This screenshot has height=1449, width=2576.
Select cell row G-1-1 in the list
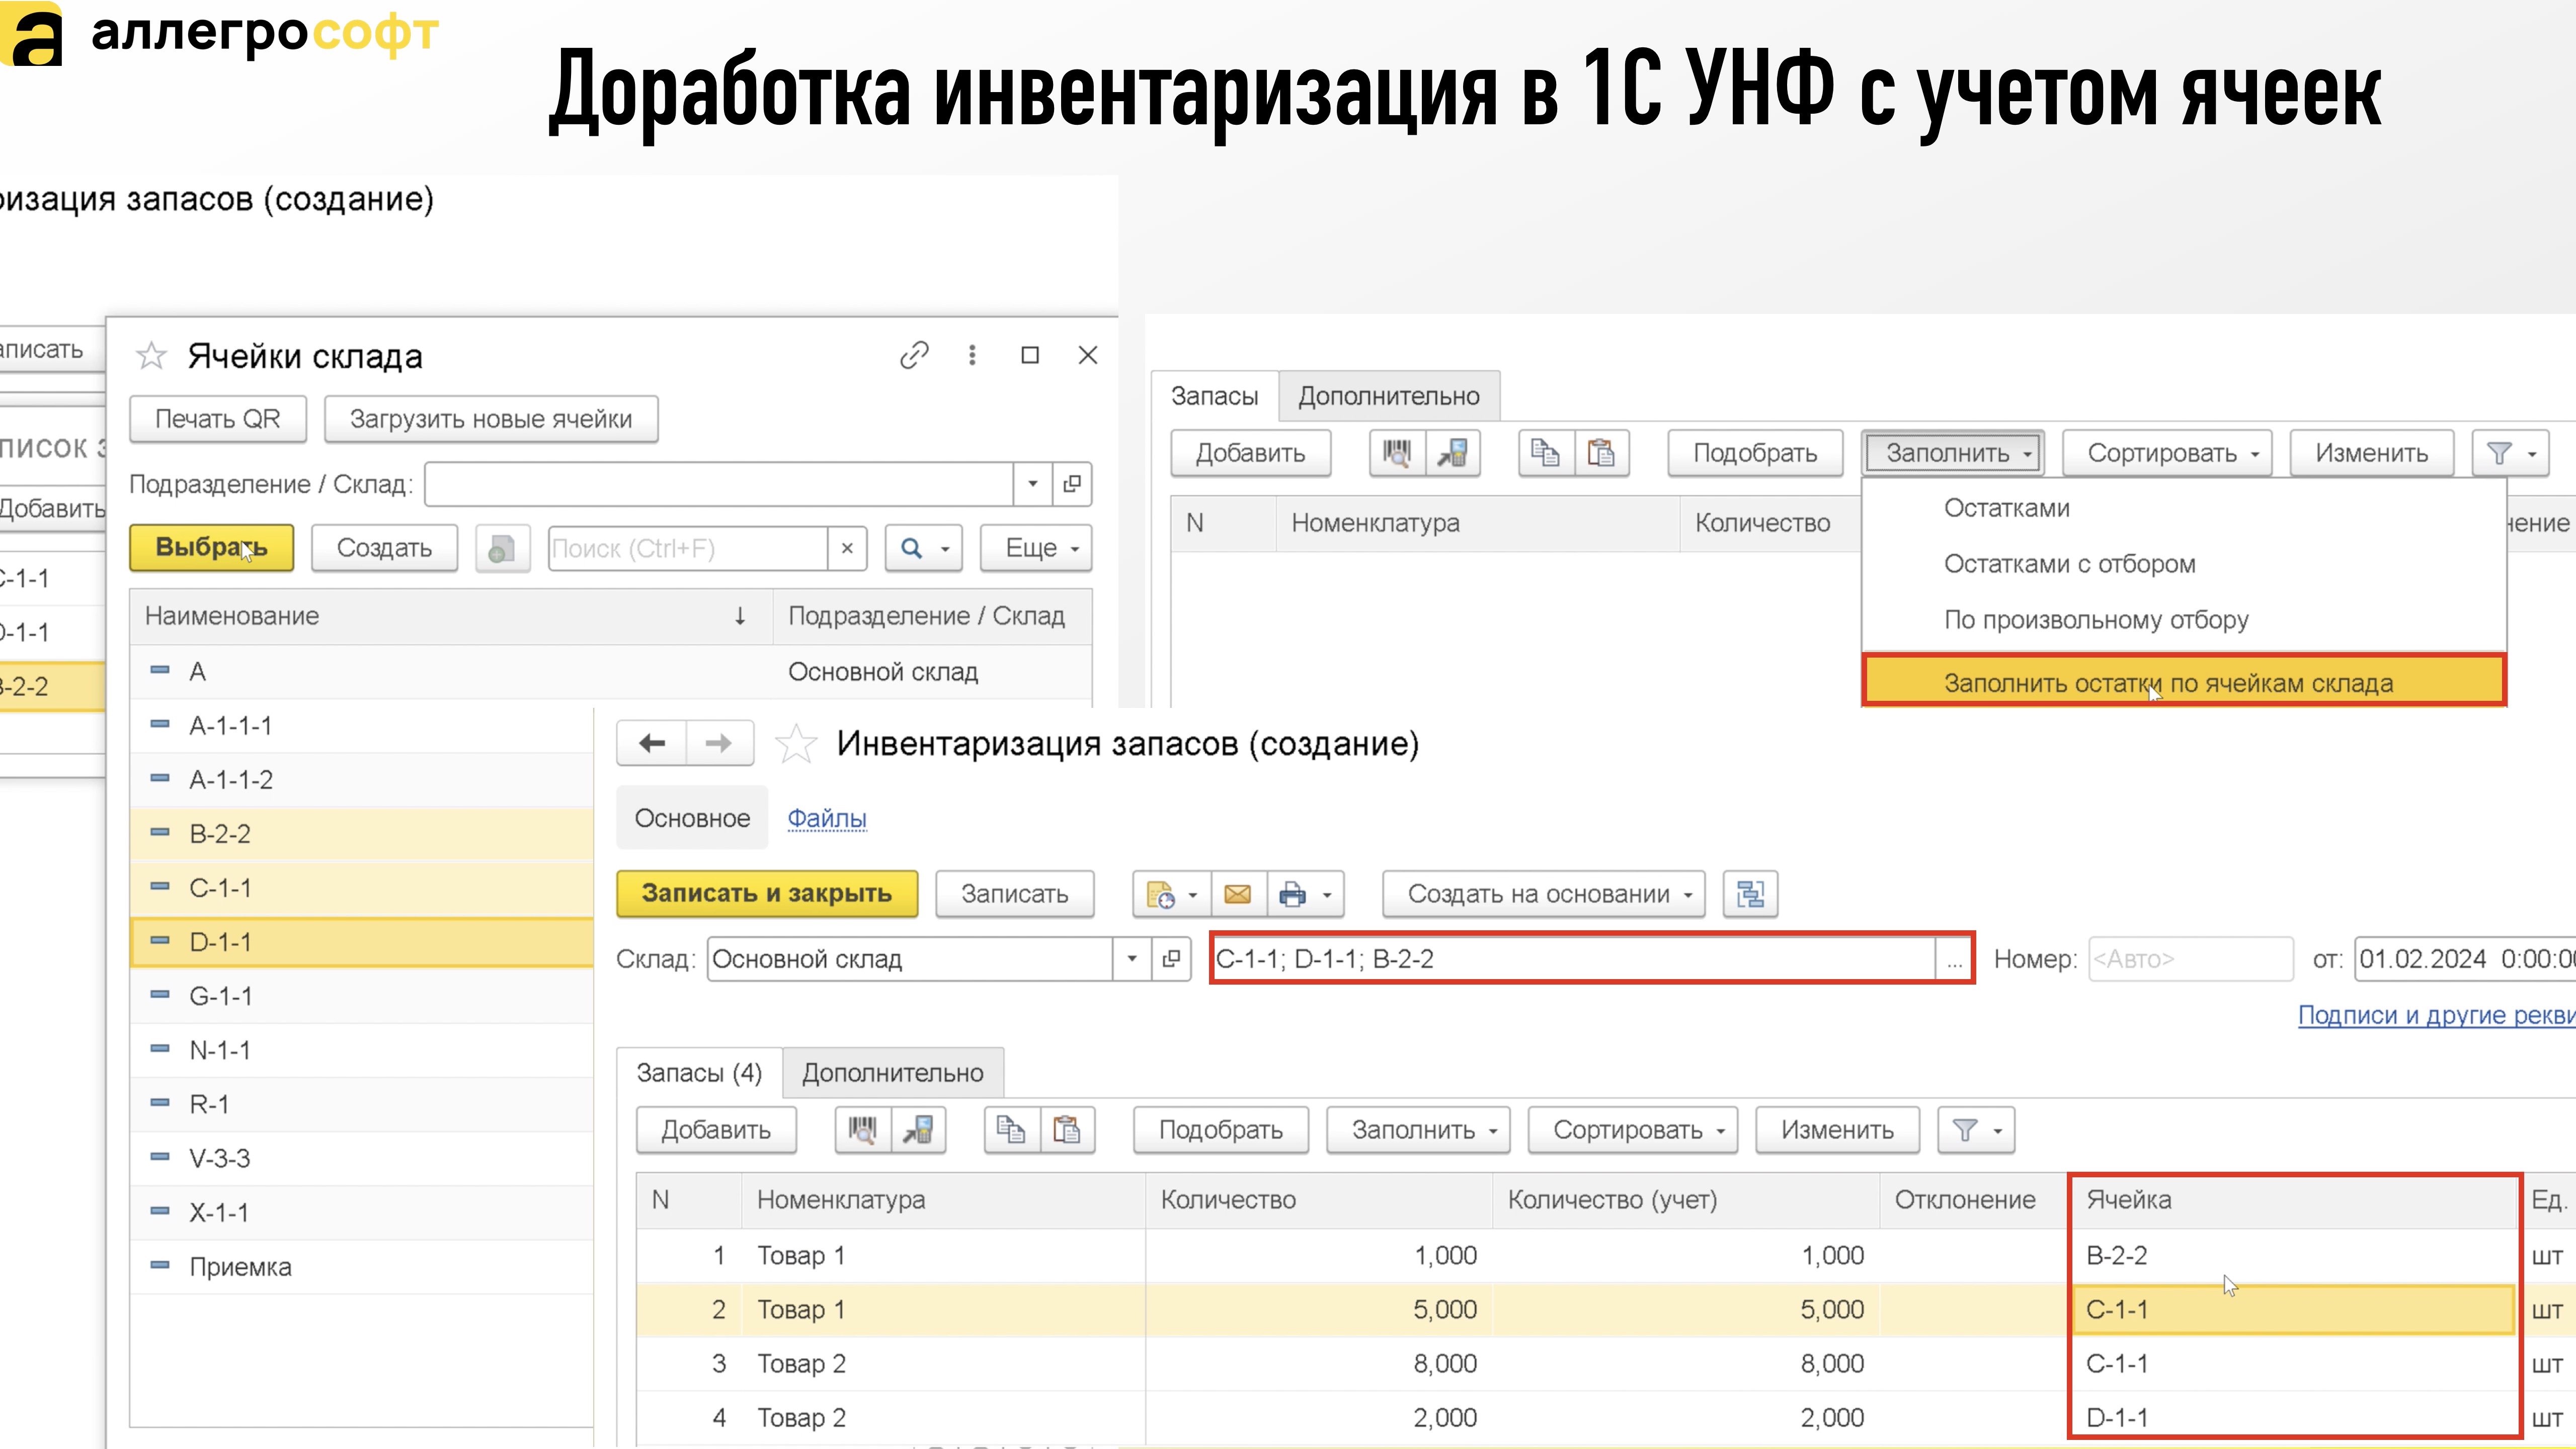tap(362, 996)
